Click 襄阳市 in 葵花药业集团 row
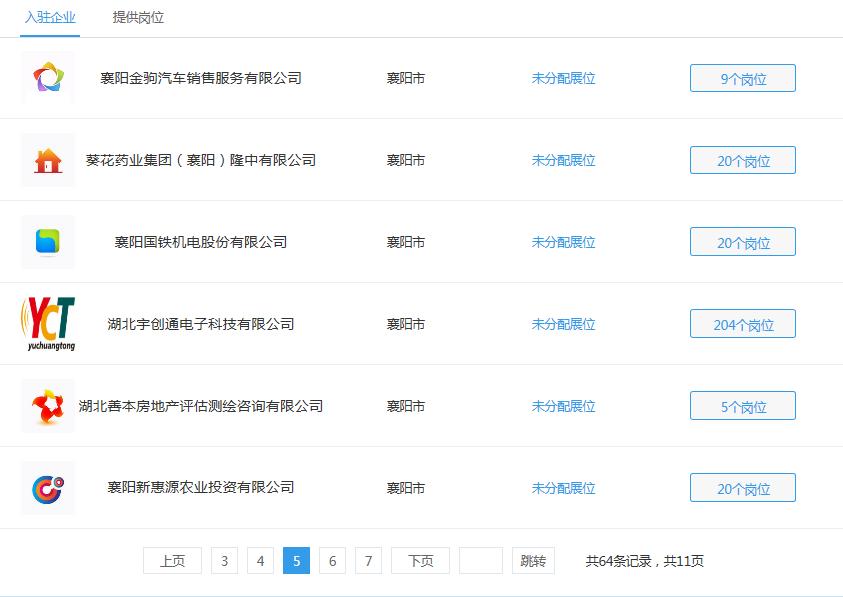 [x=406, y=160]
